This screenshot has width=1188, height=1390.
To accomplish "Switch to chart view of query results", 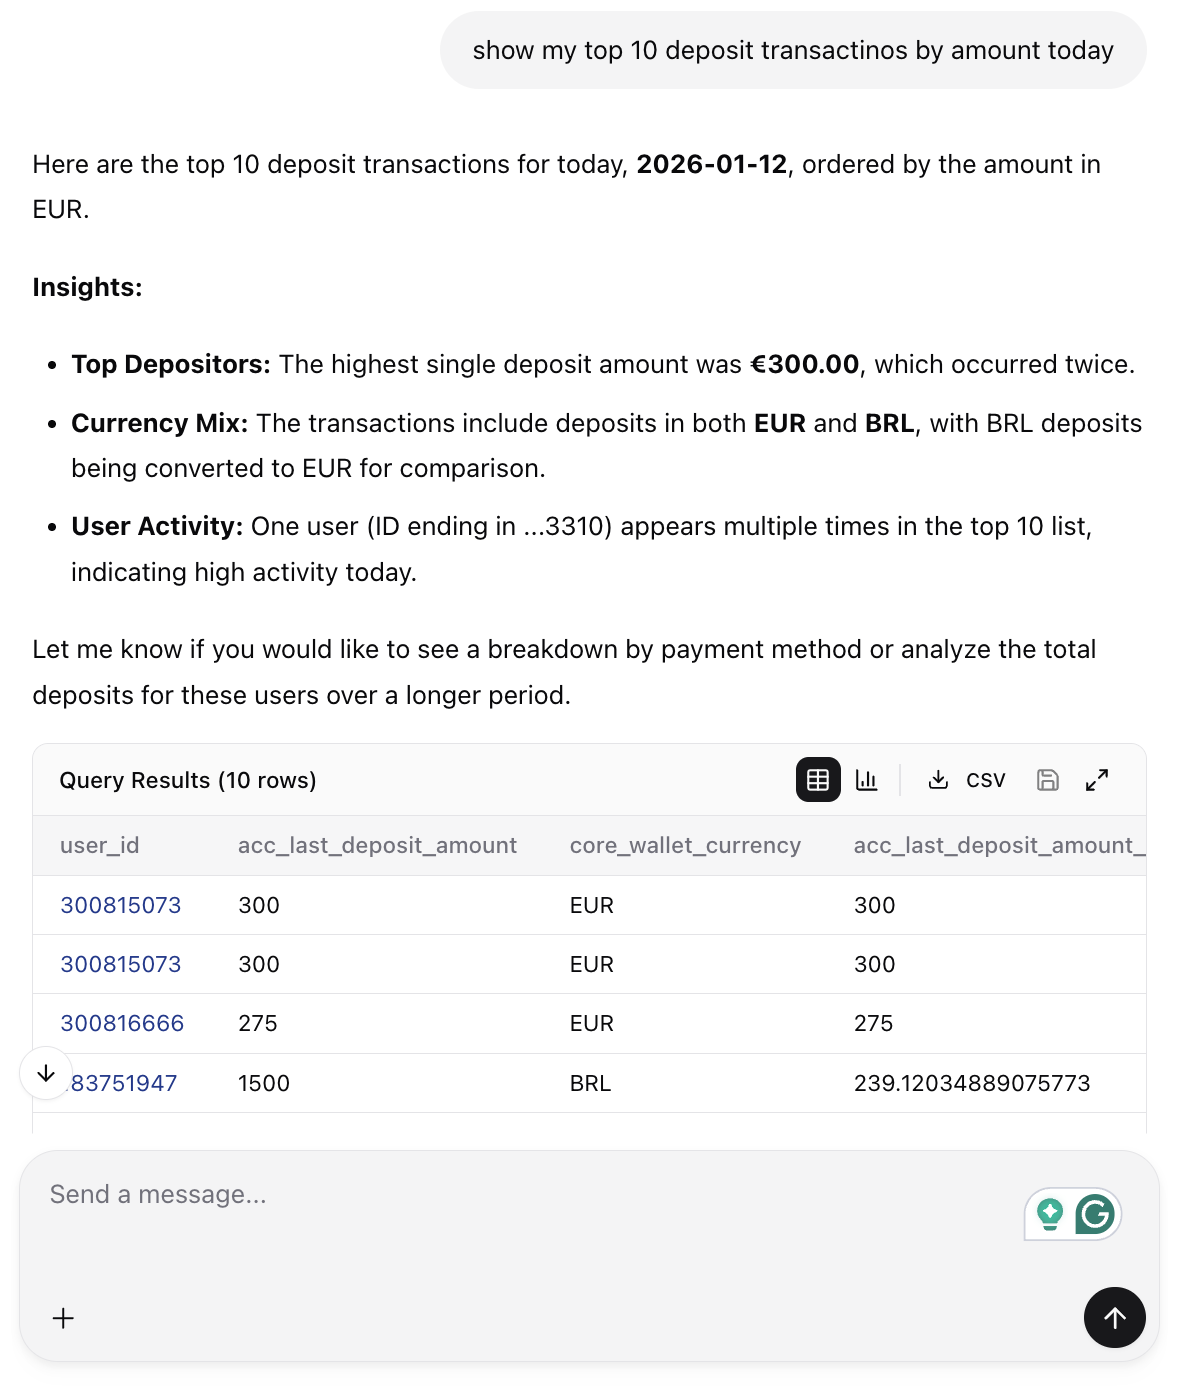I will [867, 780].
